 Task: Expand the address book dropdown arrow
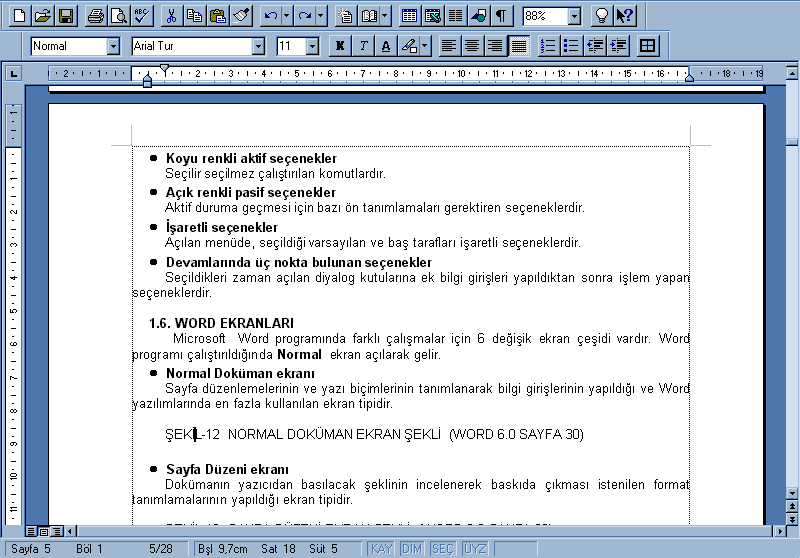[x=385, y=16]
